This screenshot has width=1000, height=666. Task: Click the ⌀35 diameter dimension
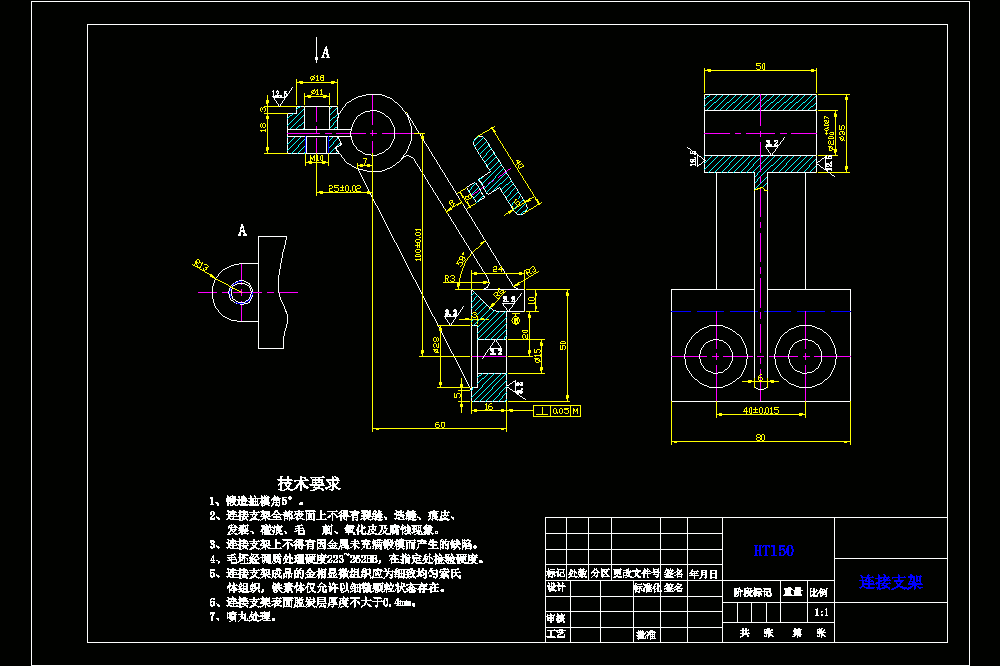(x=842, y=133)
